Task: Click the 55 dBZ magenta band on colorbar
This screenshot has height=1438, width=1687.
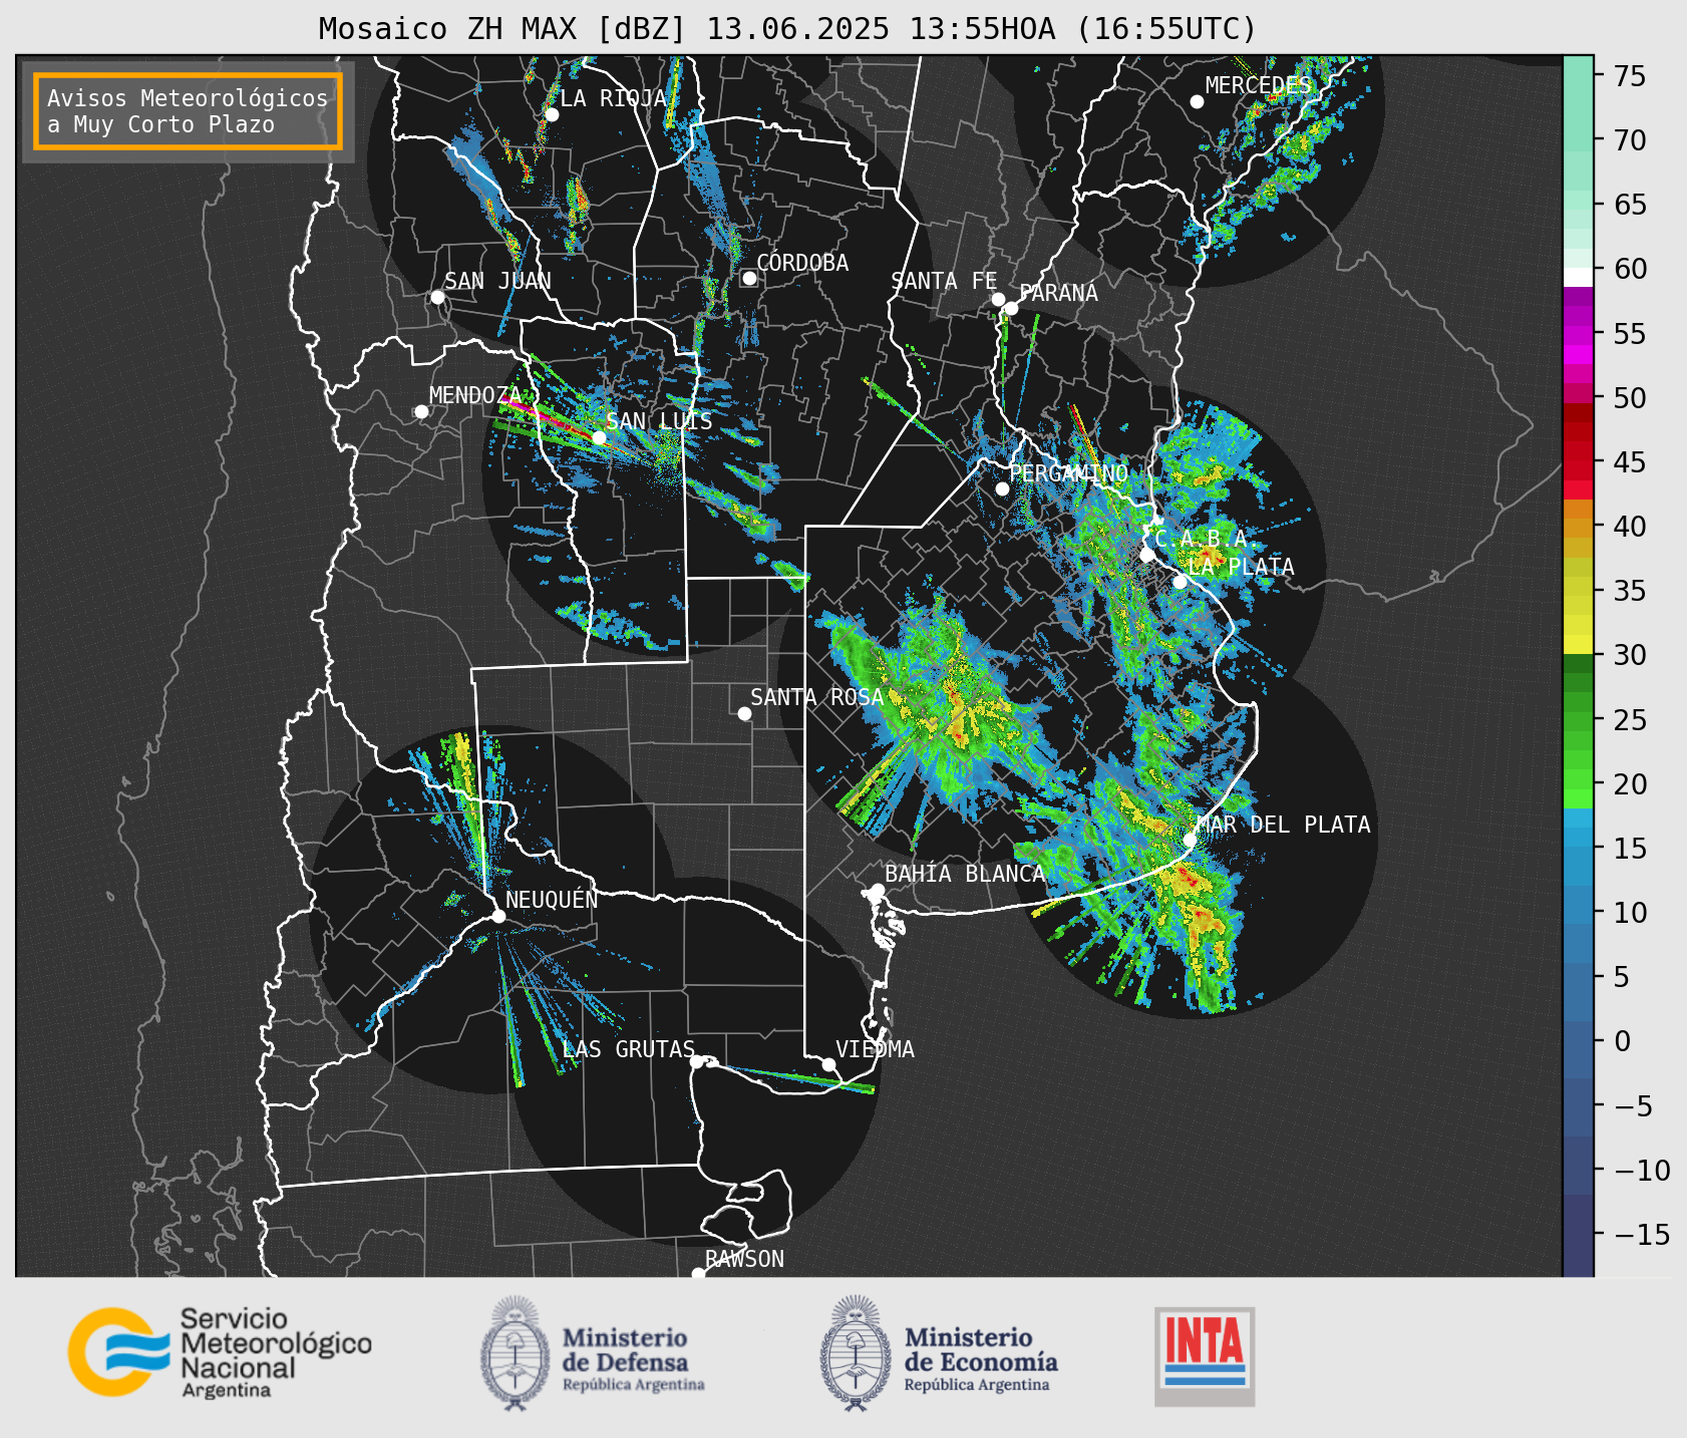Action: [1578, 335]
